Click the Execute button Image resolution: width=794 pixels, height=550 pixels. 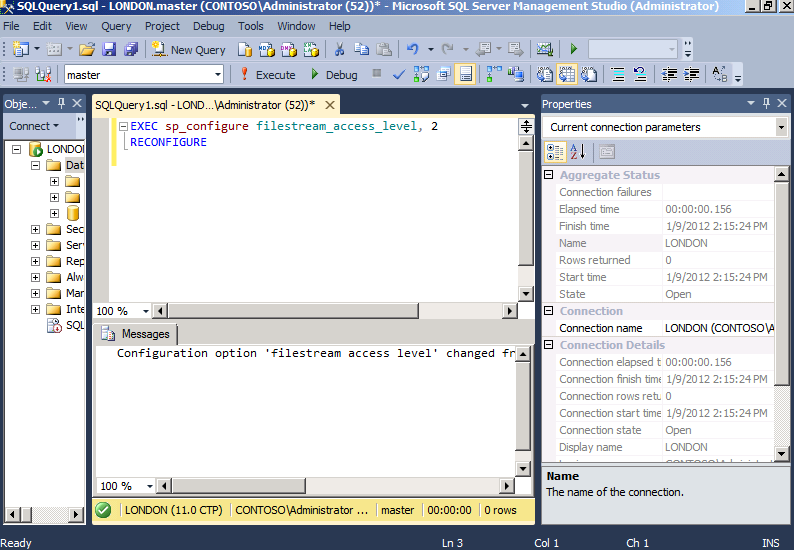click(267, 74)
